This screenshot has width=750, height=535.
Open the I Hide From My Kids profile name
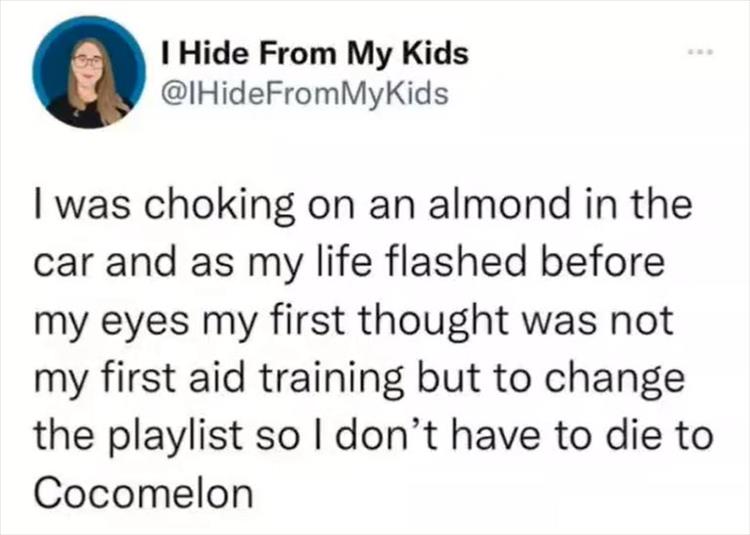313,54
